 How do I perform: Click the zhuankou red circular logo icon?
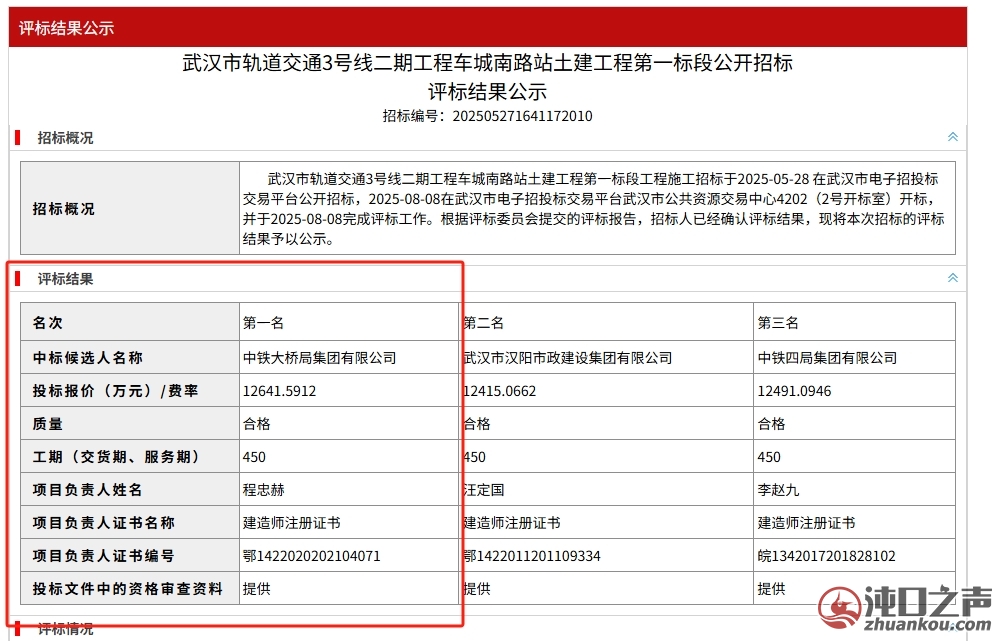click(839, 609)
